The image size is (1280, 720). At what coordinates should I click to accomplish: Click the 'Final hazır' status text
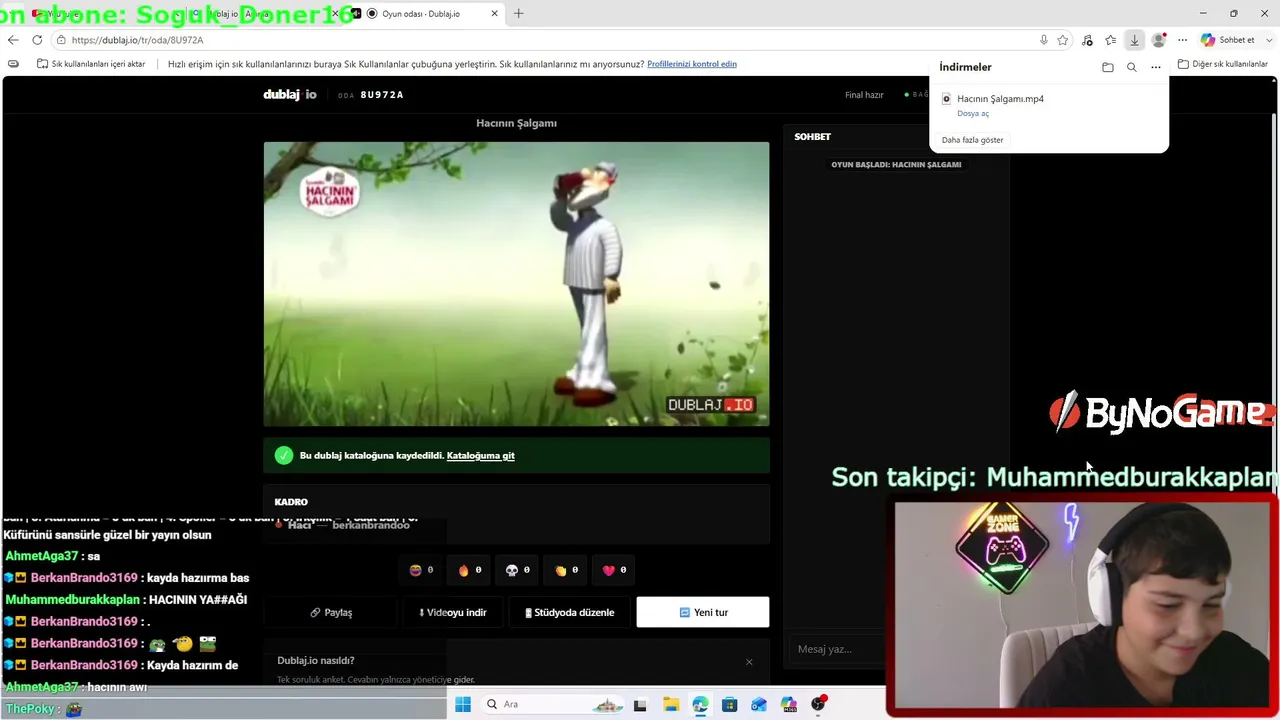click(x=864, y=95)
